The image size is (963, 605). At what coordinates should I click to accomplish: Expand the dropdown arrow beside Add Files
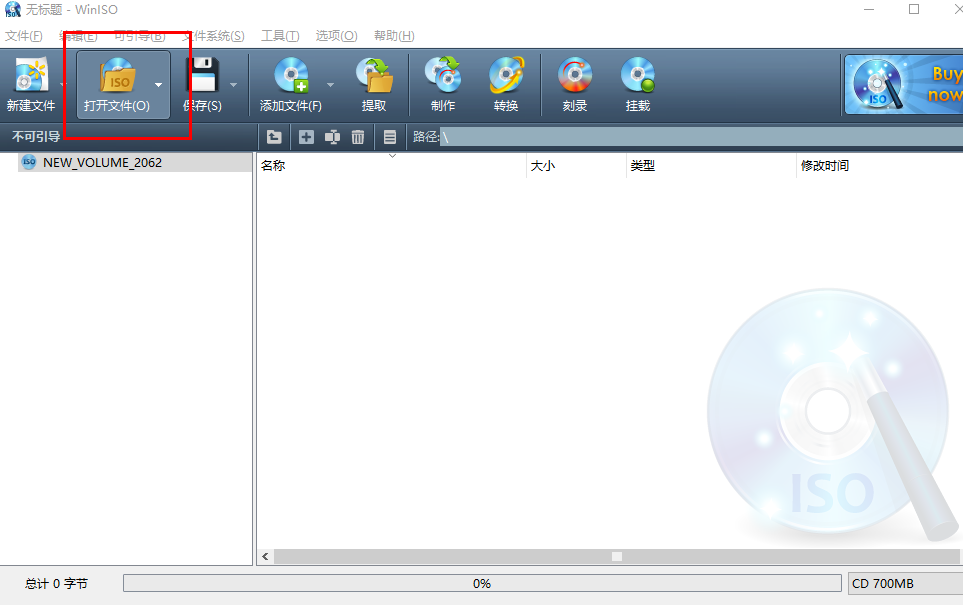click(330, 85)
